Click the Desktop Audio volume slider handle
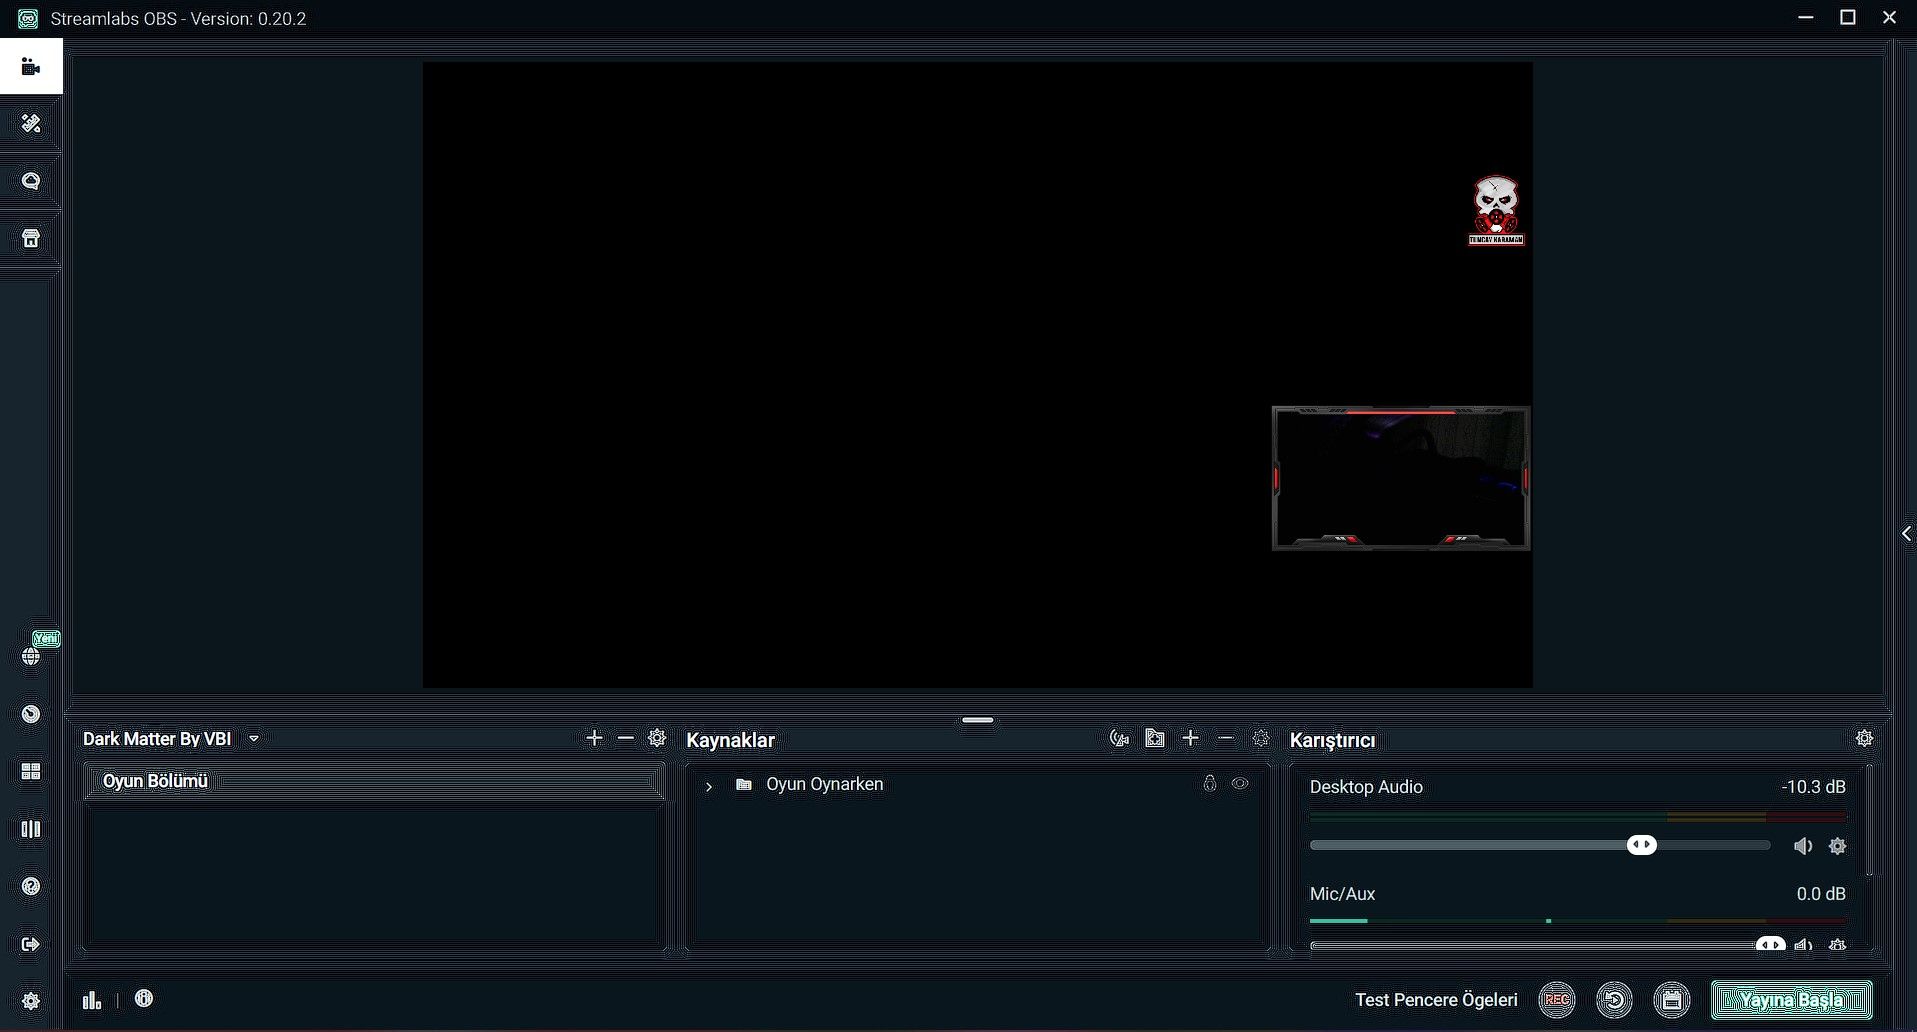The width and height of the screenshot is (1917, 1032). point(1641,845)
